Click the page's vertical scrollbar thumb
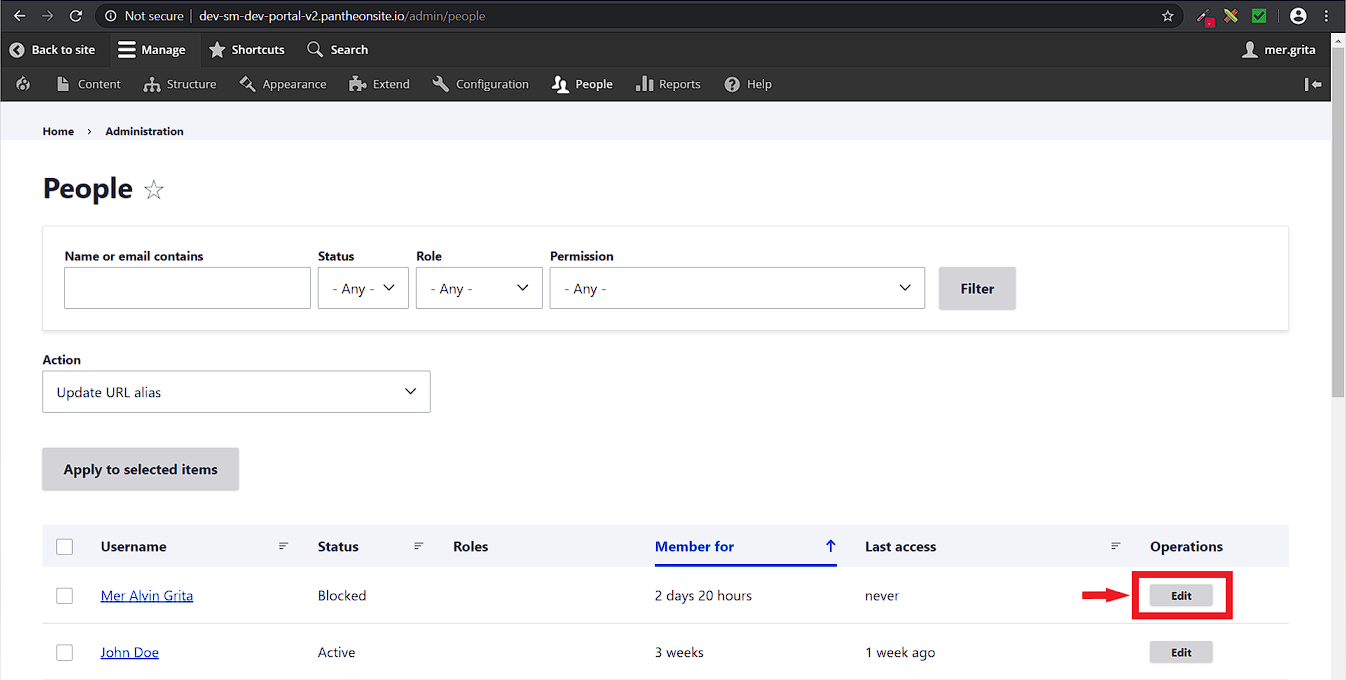 coord(1338,220)
